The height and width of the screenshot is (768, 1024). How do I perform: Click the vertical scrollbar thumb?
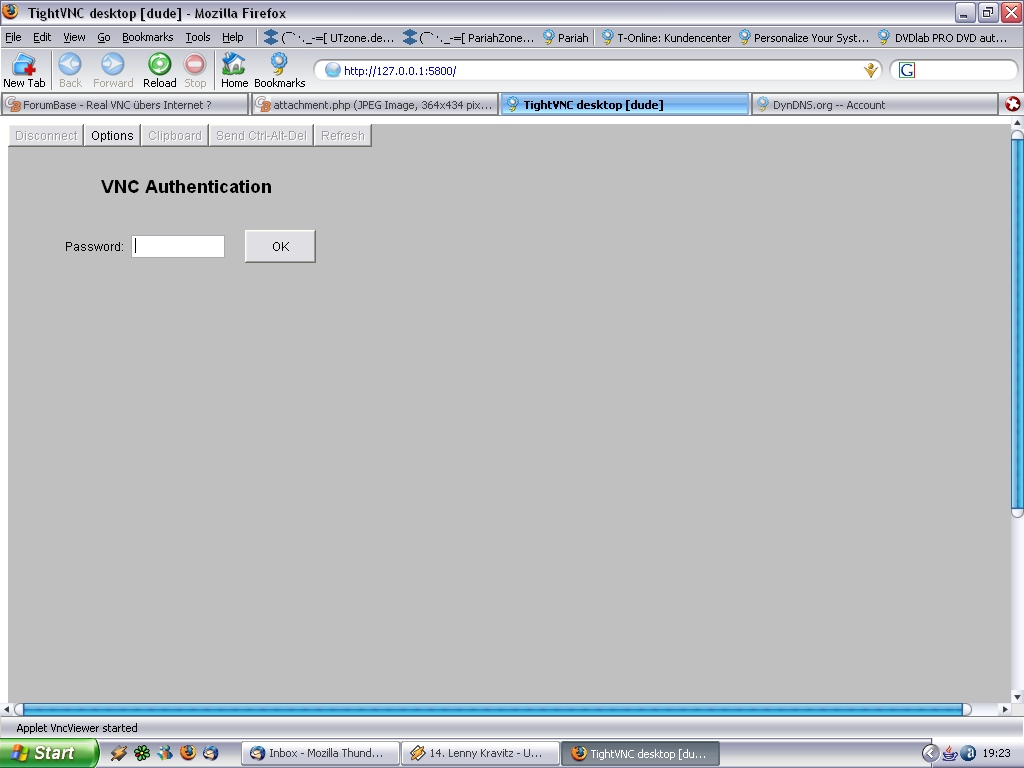(1017, 323)
